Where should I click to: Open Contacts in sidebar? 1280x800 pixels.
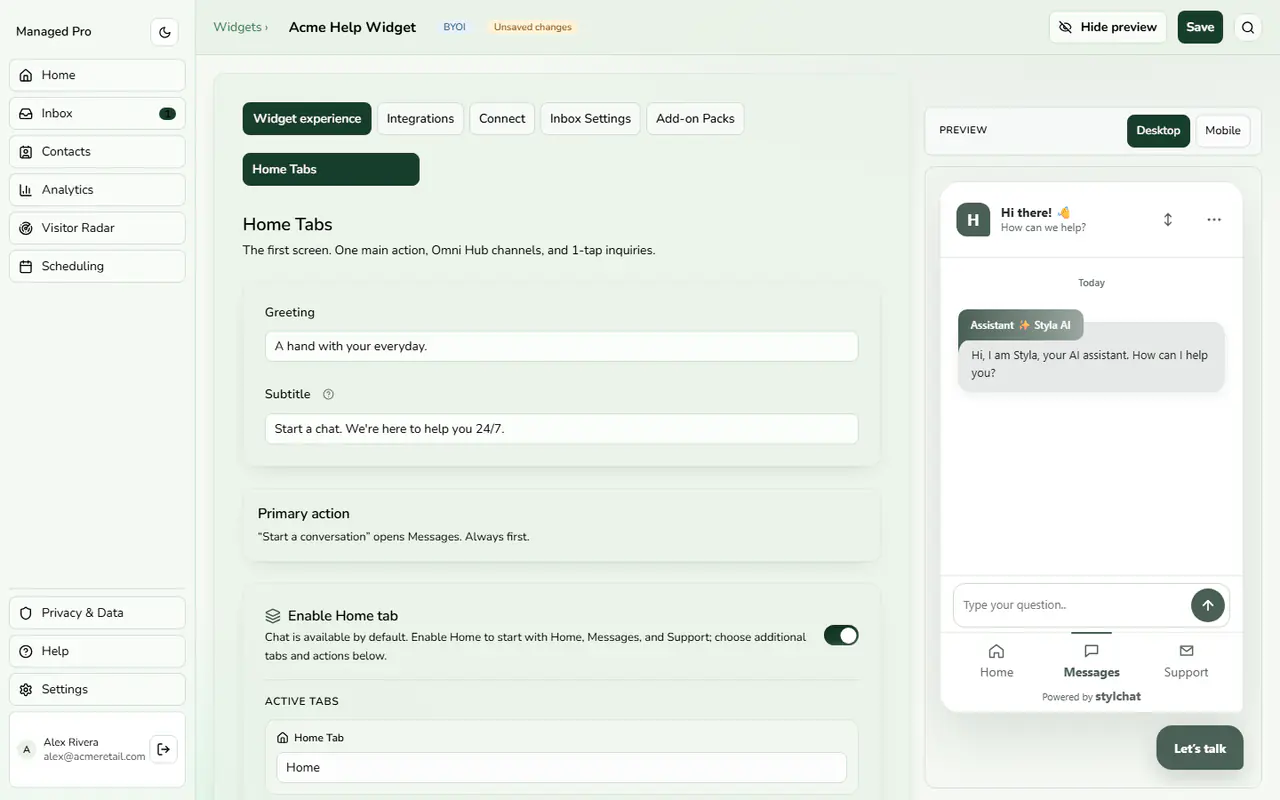point(97,152)
